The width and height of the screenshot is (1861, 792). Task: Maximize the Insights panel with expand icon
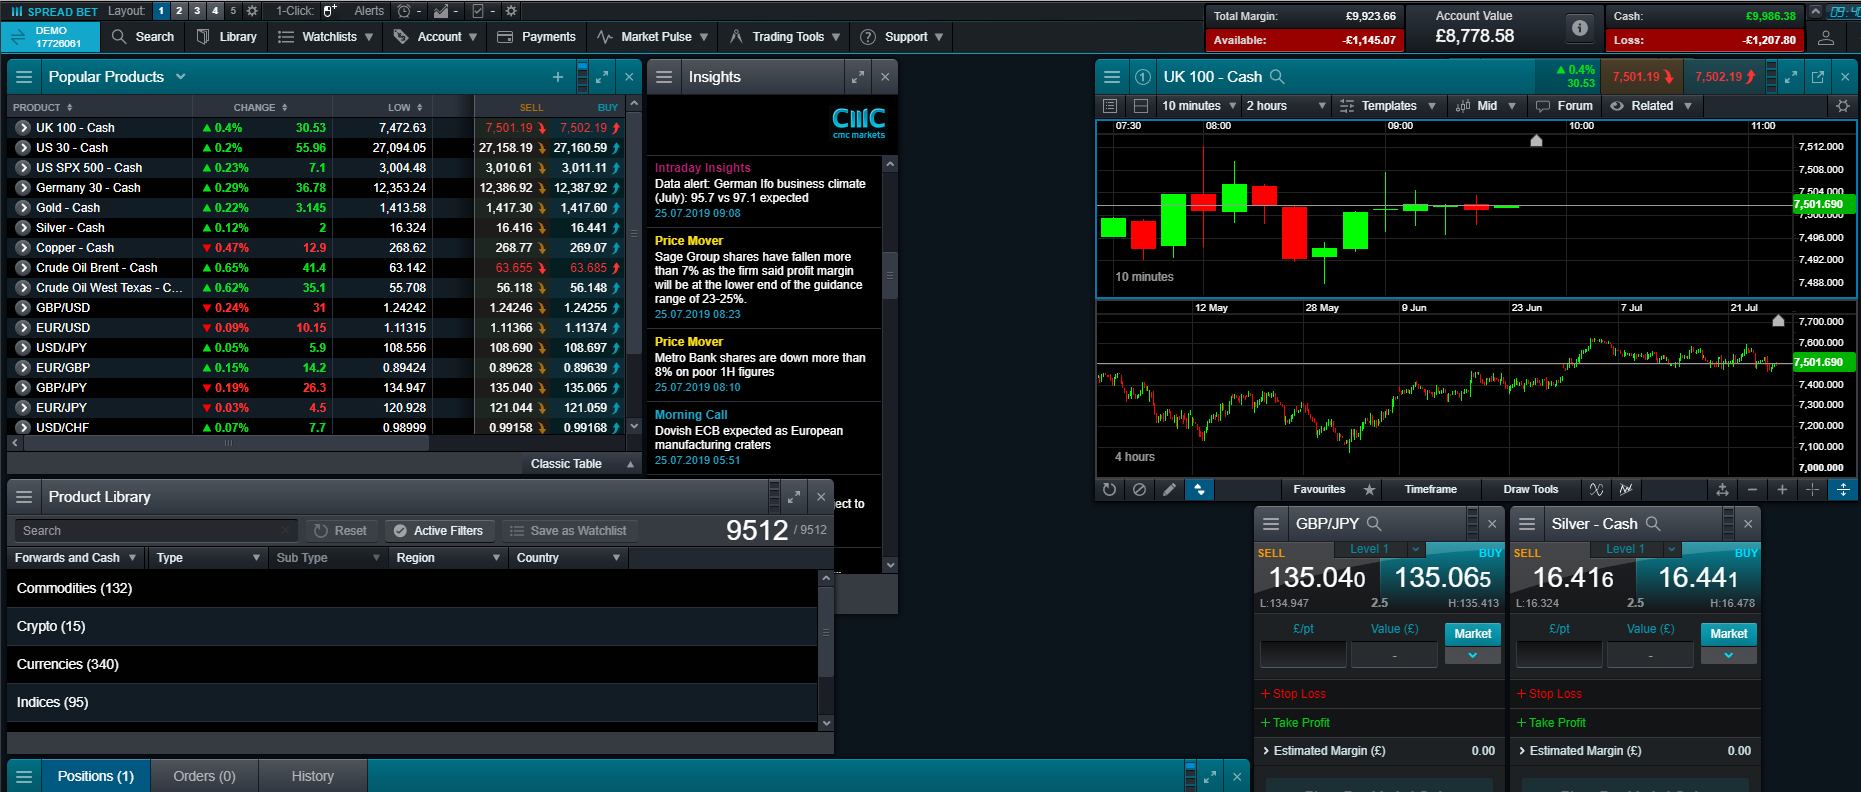[x=858, y=77]
